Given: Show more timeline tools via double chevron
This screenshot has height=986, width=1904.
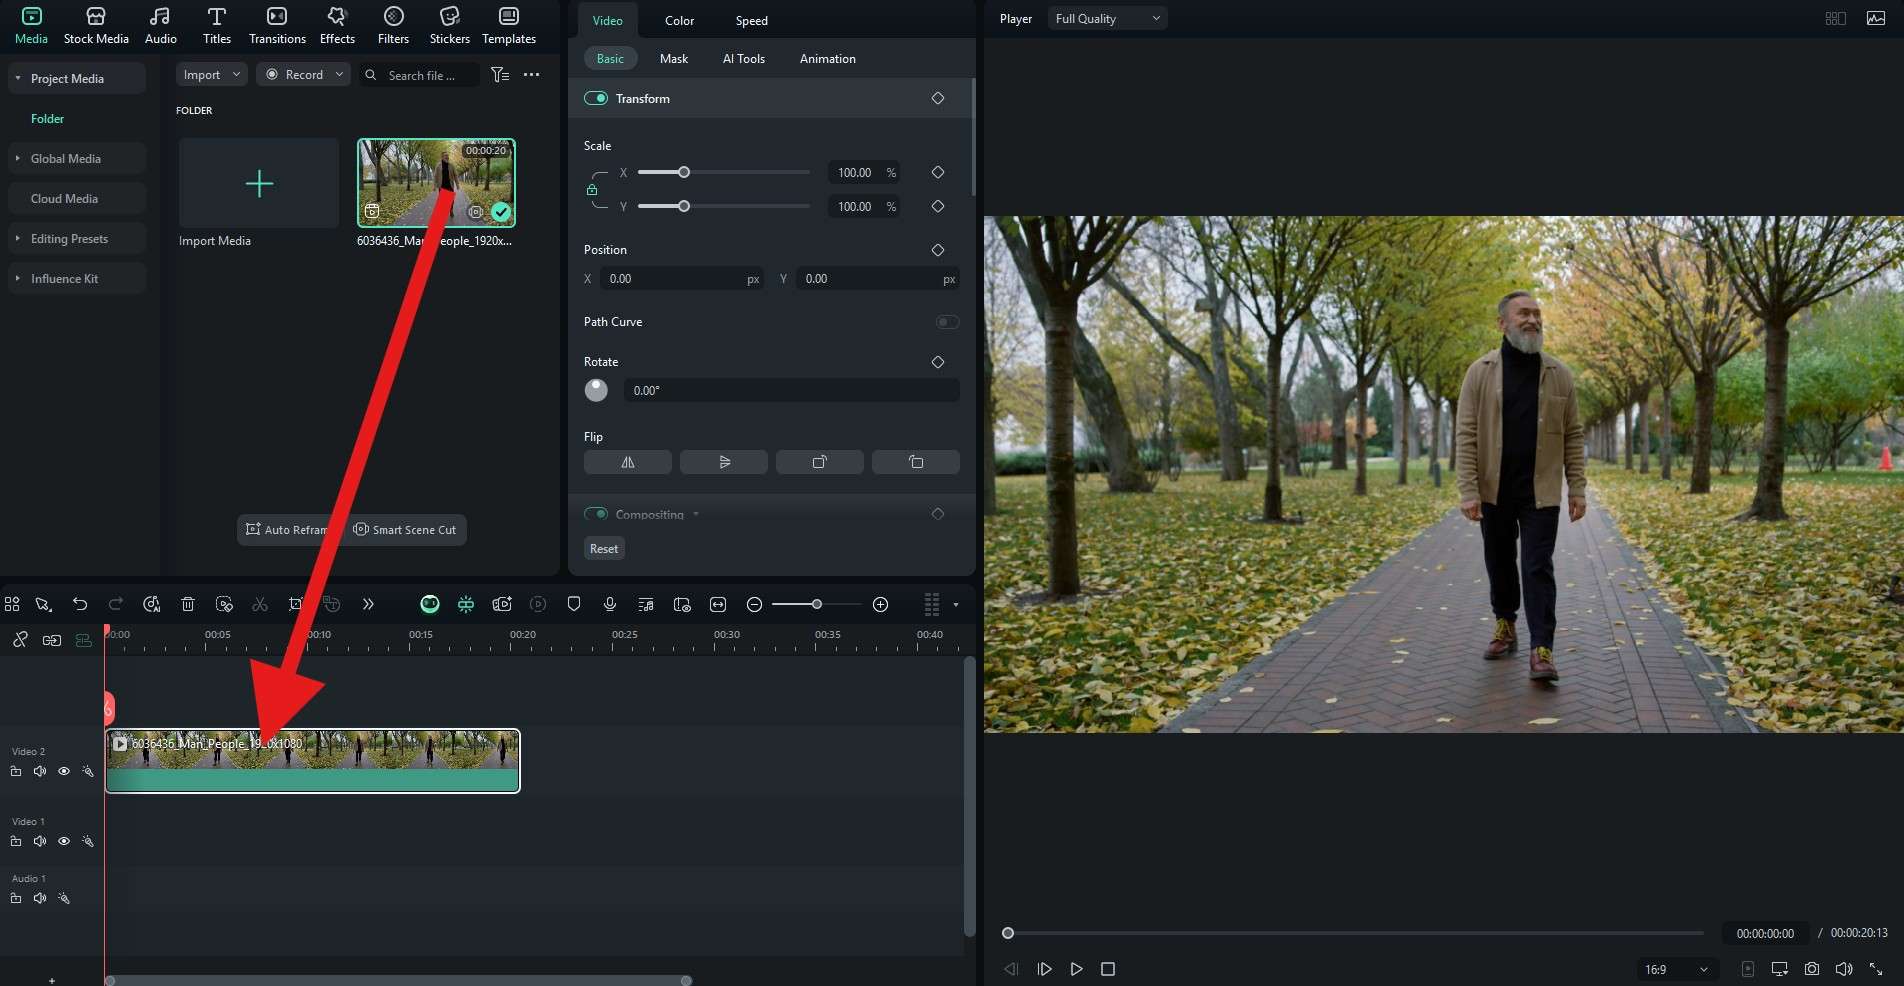Looking at the screenshot, I should pos(368,604).
